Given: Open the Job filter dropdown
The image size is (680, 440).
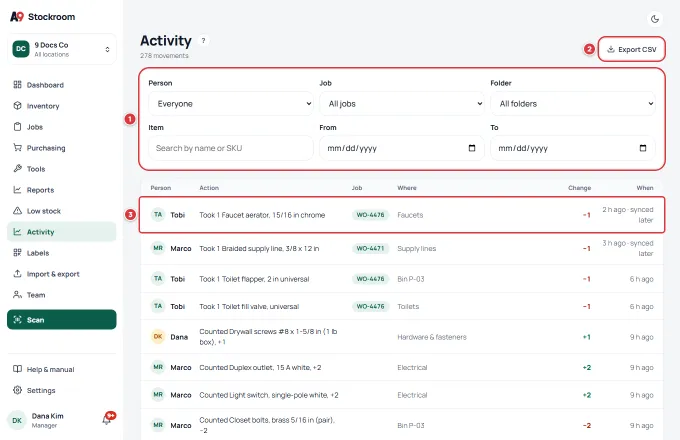Looking at the screenshot, I should pos(402,104).
